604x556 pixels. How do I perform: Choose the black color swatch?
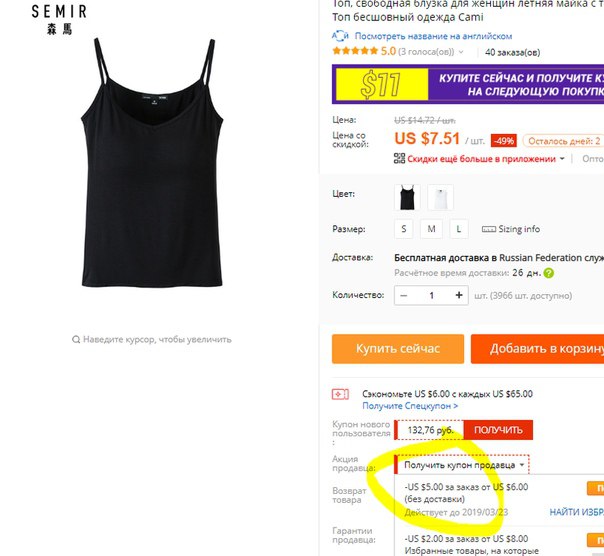click(407, 197)
